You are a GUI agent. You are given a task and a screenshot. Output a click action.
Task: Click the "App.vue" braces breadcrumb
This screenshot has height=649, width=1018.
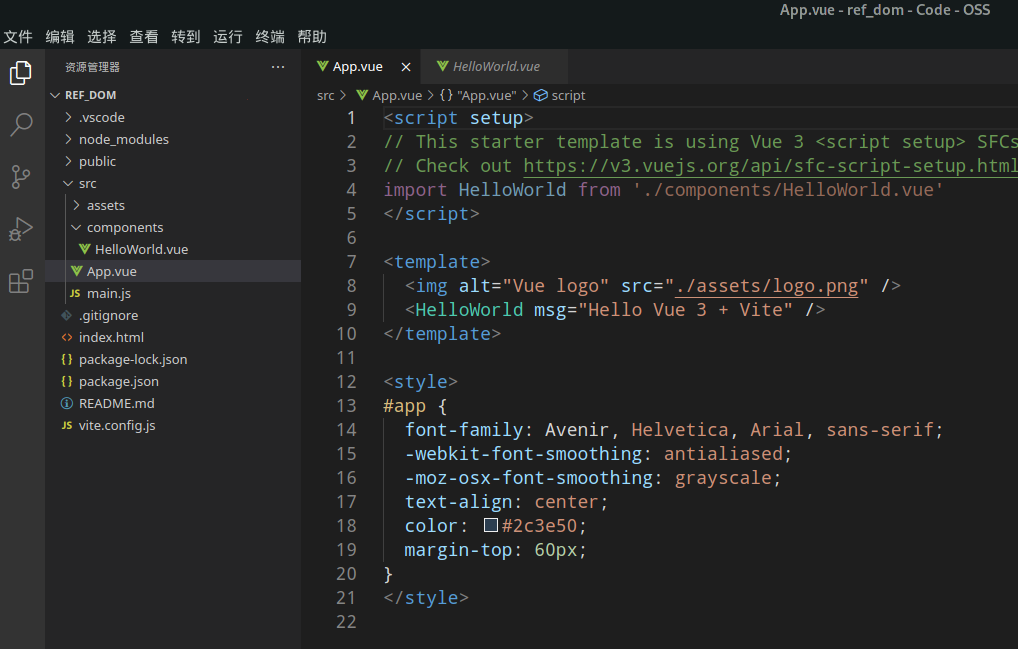478,95
